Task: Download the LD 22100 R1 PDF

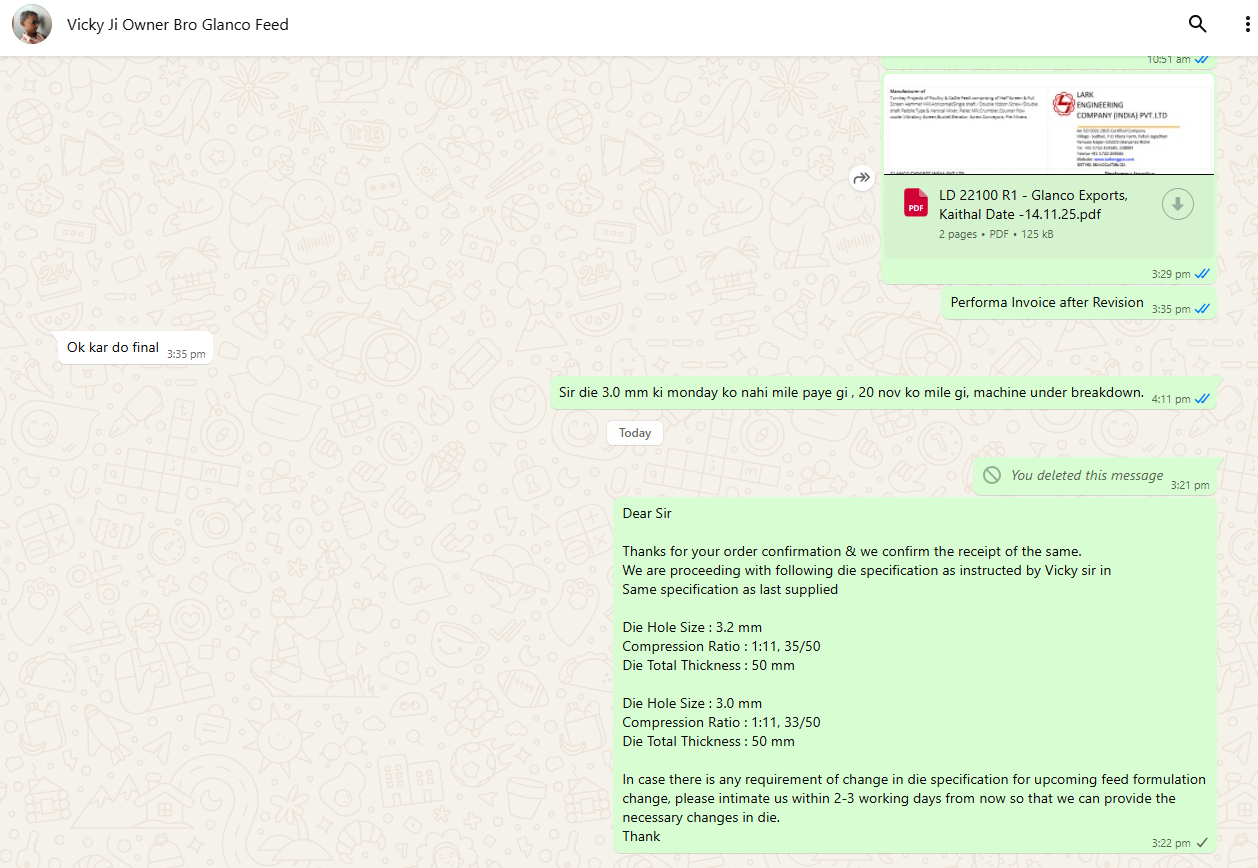Action: pos(1178,204)
